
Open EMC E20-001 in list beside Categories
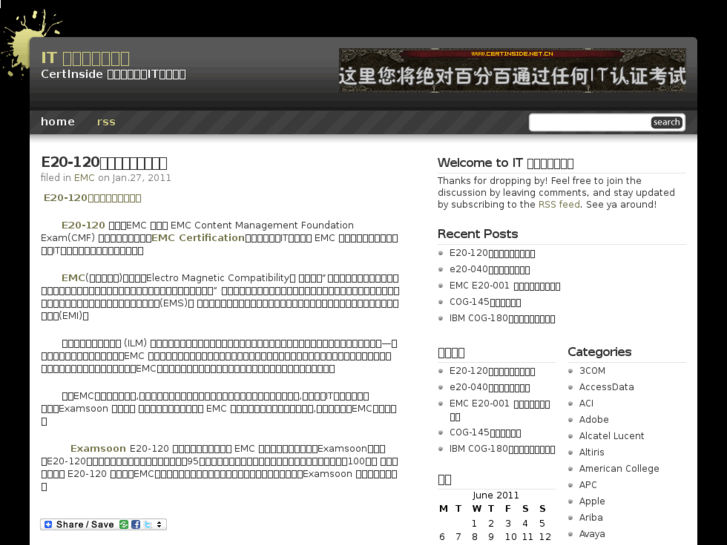499,410
